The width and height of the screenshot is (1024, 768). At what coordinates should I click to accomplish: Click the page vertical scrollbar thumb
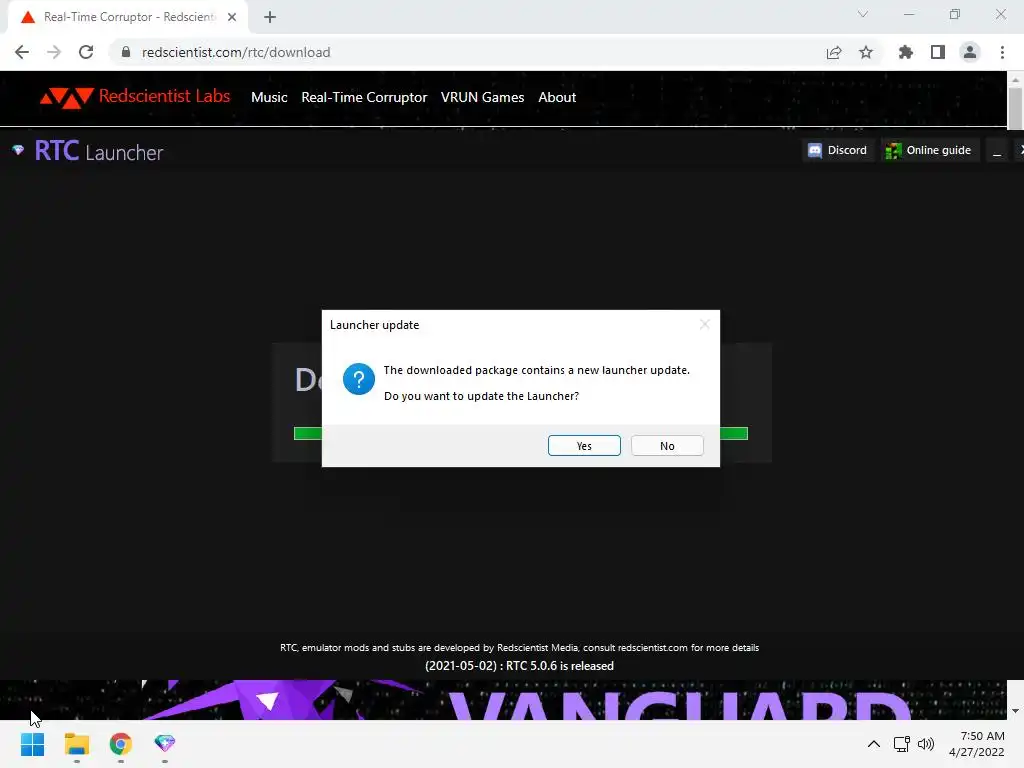point(1014,108)
